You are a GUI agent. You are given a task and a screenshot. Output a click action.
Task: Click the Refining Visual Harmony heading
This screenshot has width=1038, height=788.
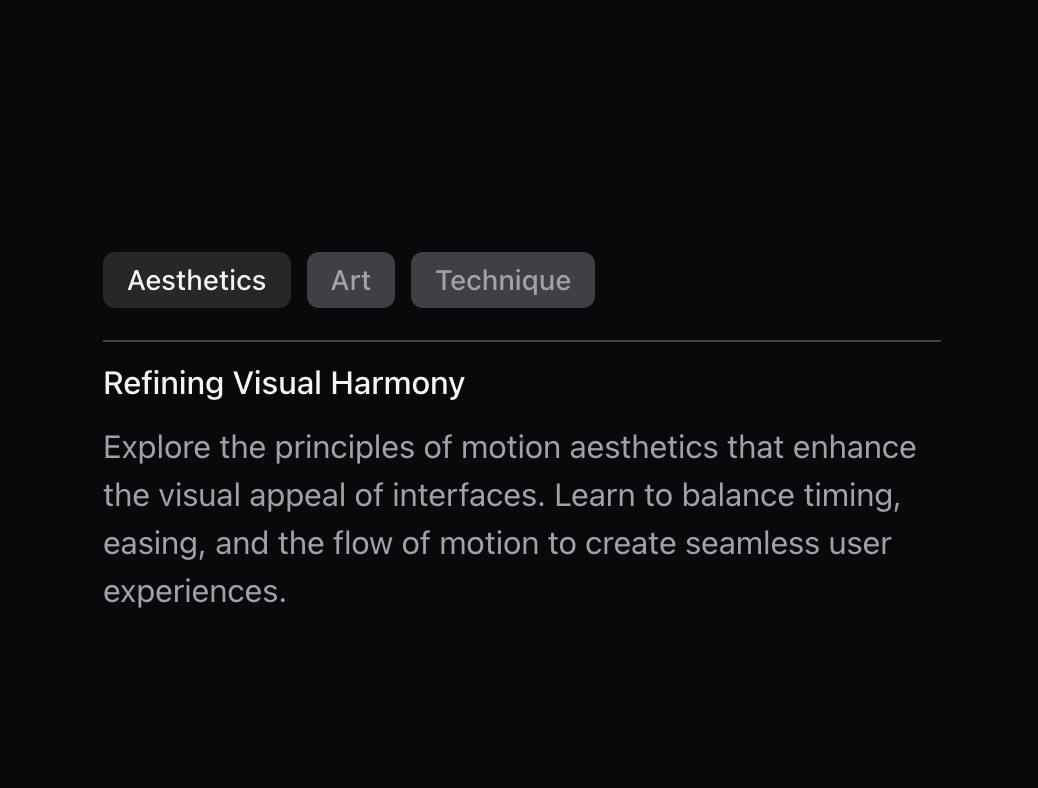(x=284, y=383)
